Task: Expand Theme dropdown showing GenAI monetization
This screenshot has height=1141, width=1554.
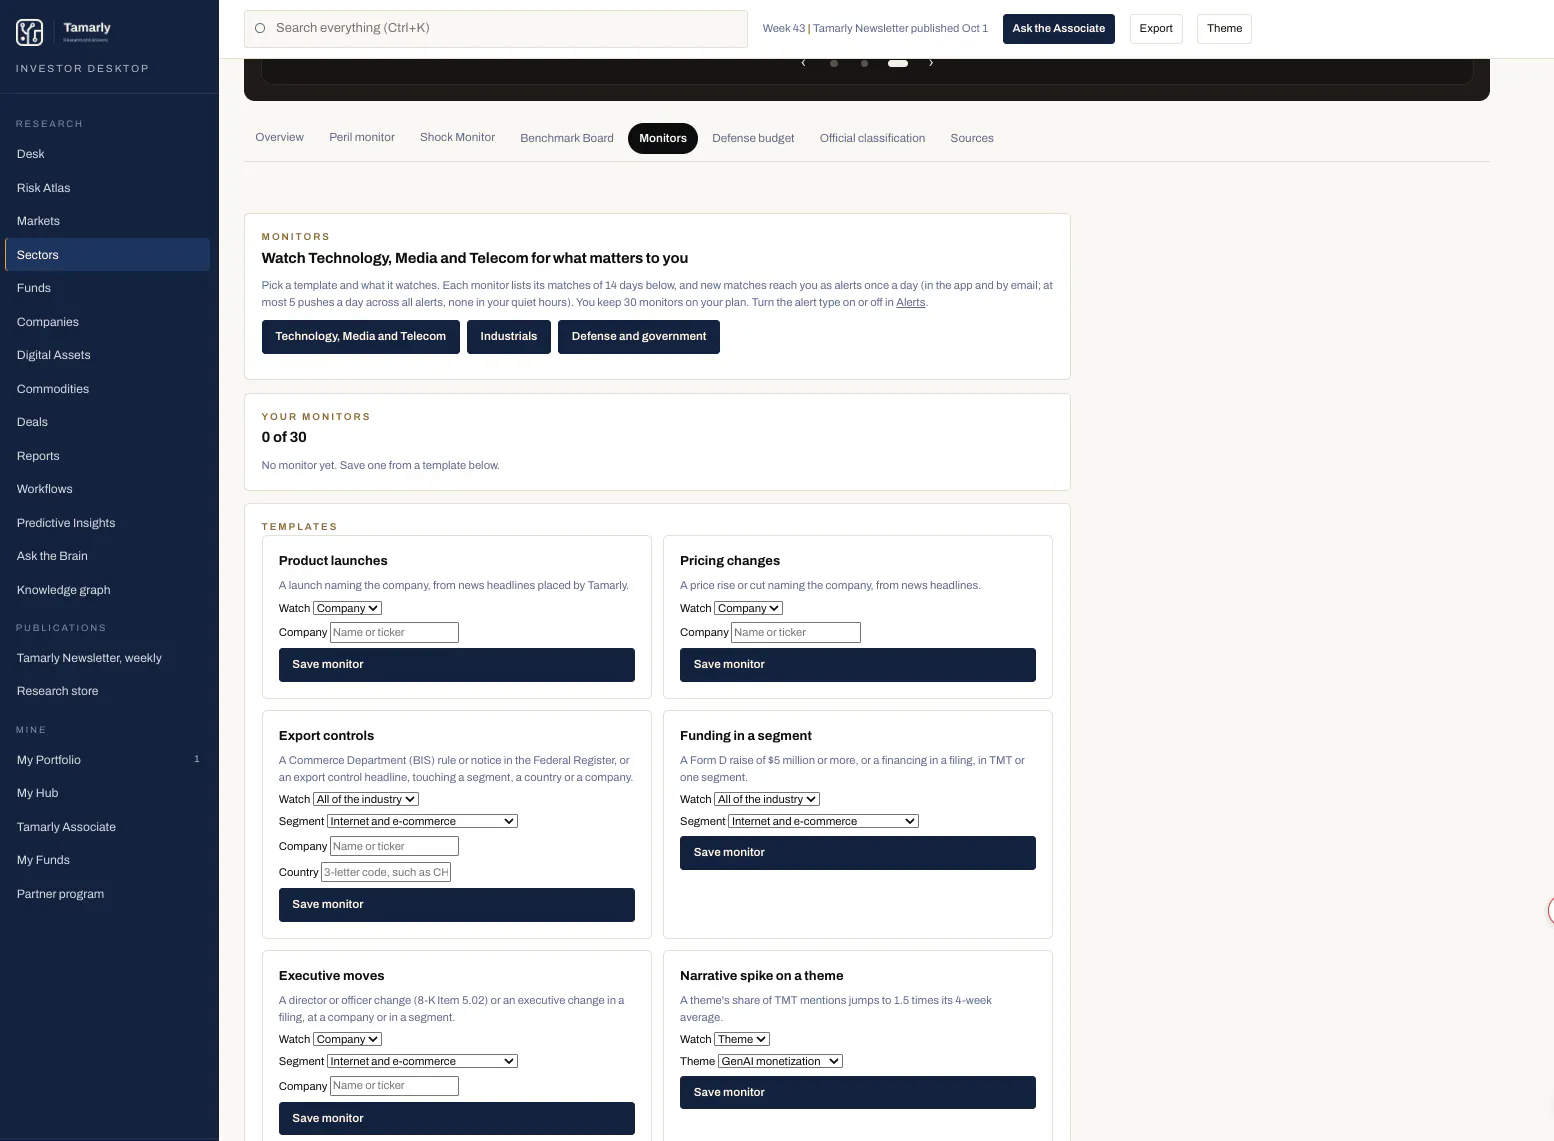Action: pos(780,1061)
